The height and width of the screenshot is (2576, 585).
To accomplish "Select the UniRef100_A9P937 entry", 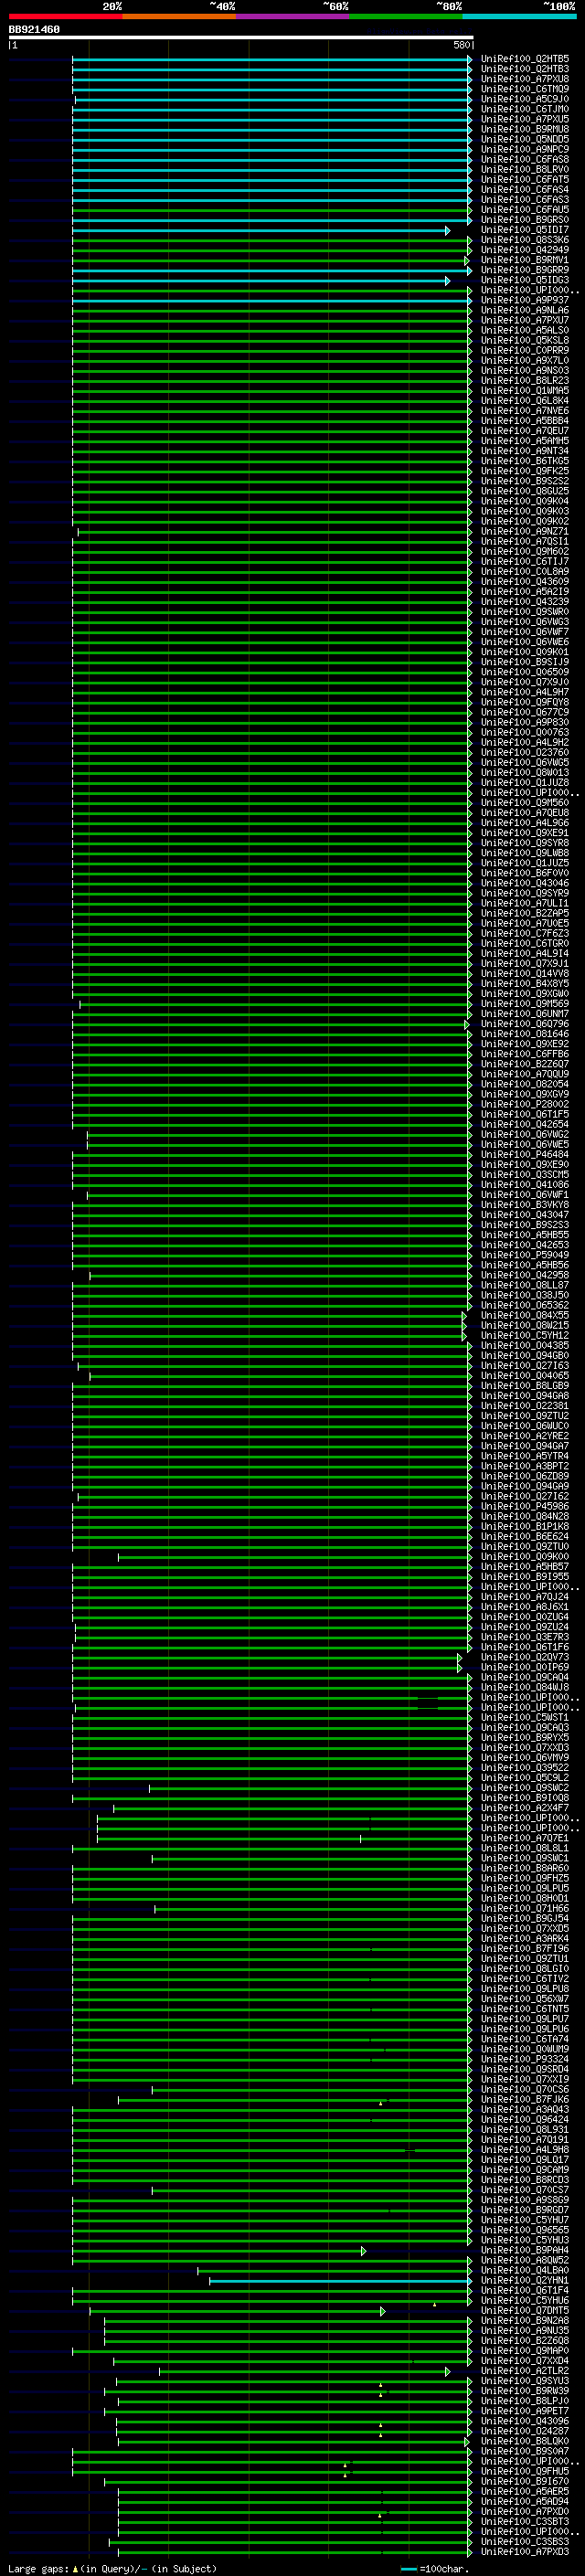I will tap(525, 301).
